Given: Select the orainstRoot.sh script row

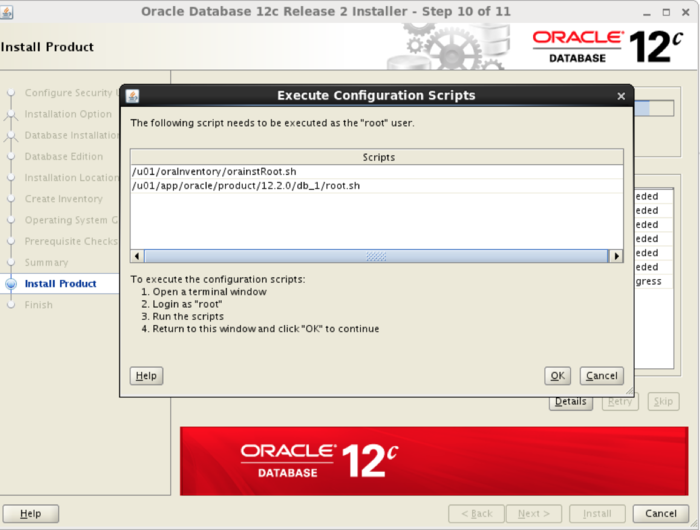Looking at the screenshot, I should (x=377, y=171).
